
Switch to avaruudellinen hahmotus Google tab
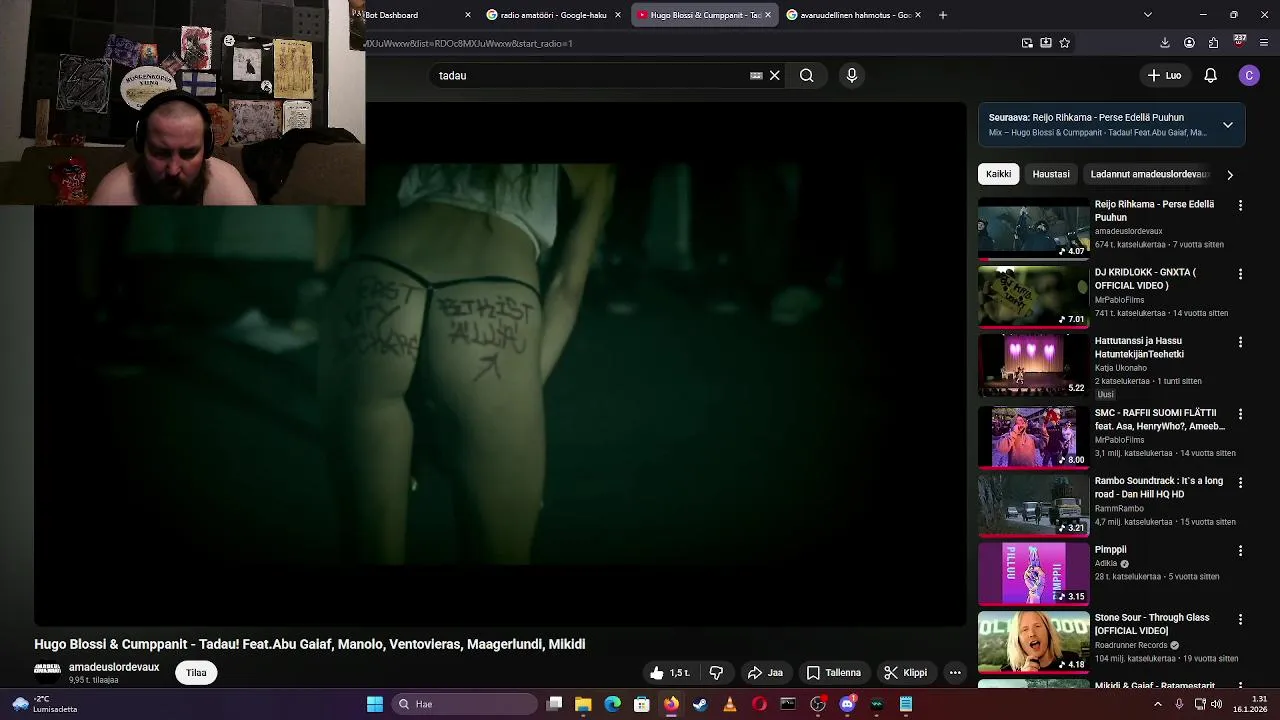tap(854, 15)
